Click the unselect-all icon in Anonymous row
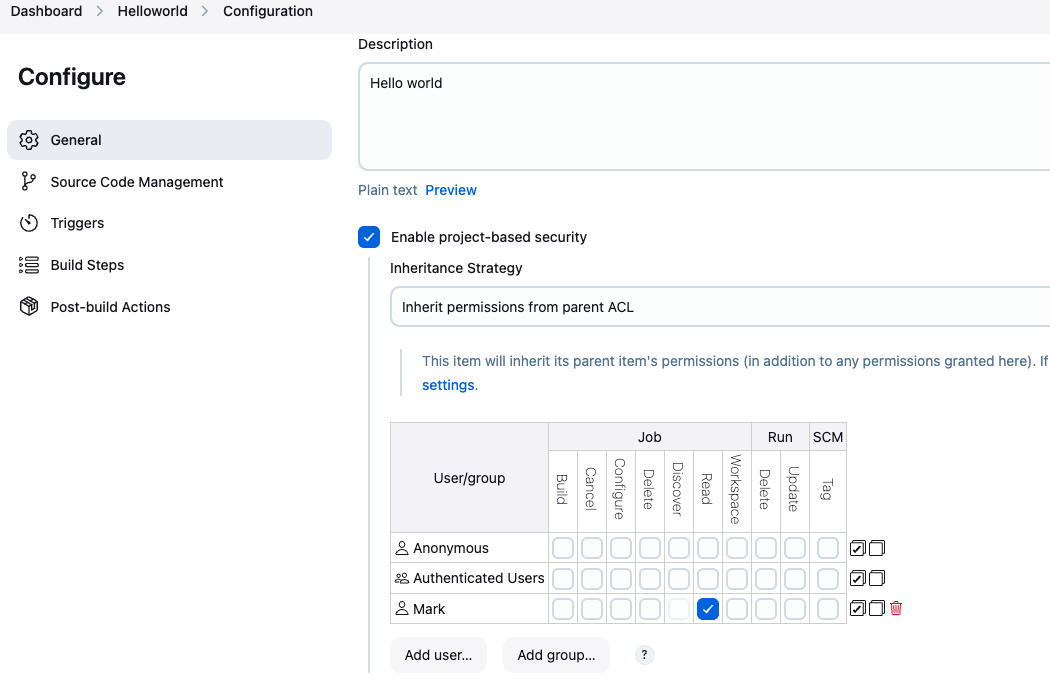This screenshot has height=697, width=1050. click(877, 548)
